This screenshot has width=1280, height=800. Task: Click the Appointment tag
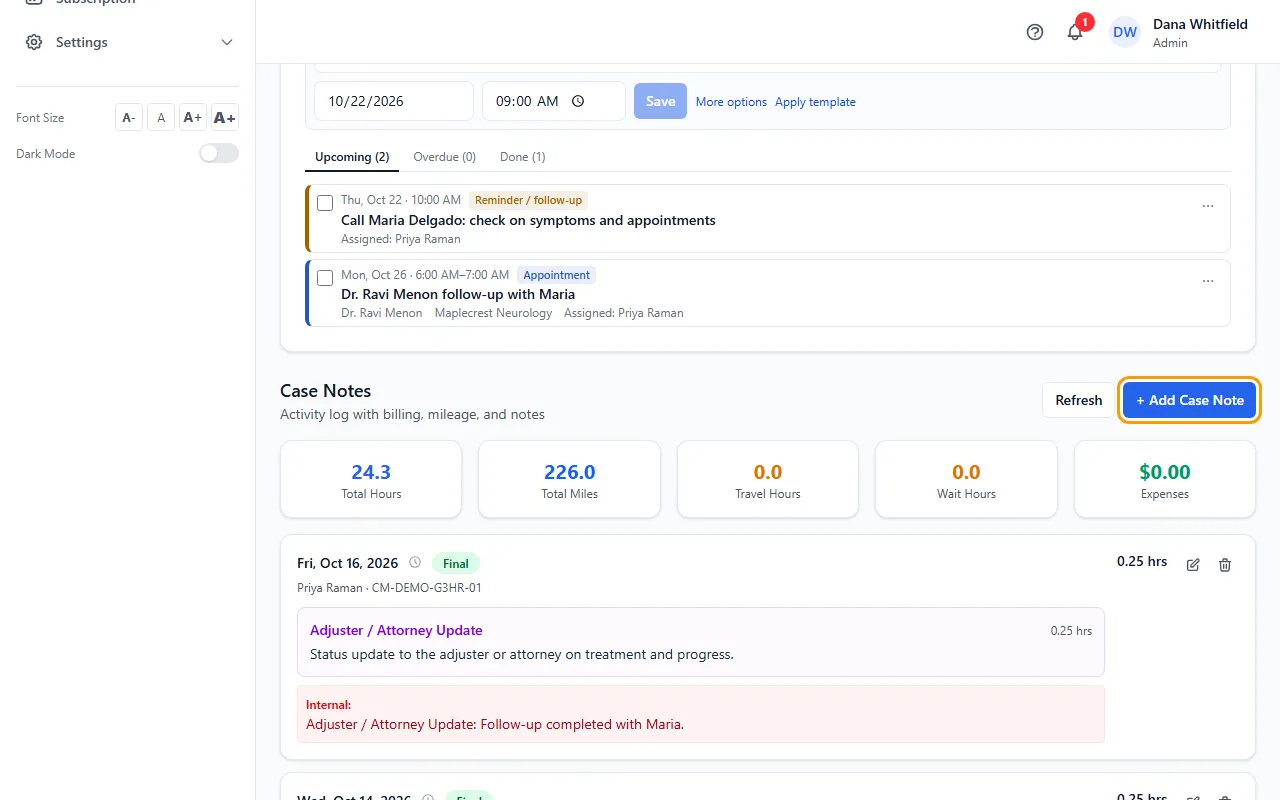coord(556,275)
